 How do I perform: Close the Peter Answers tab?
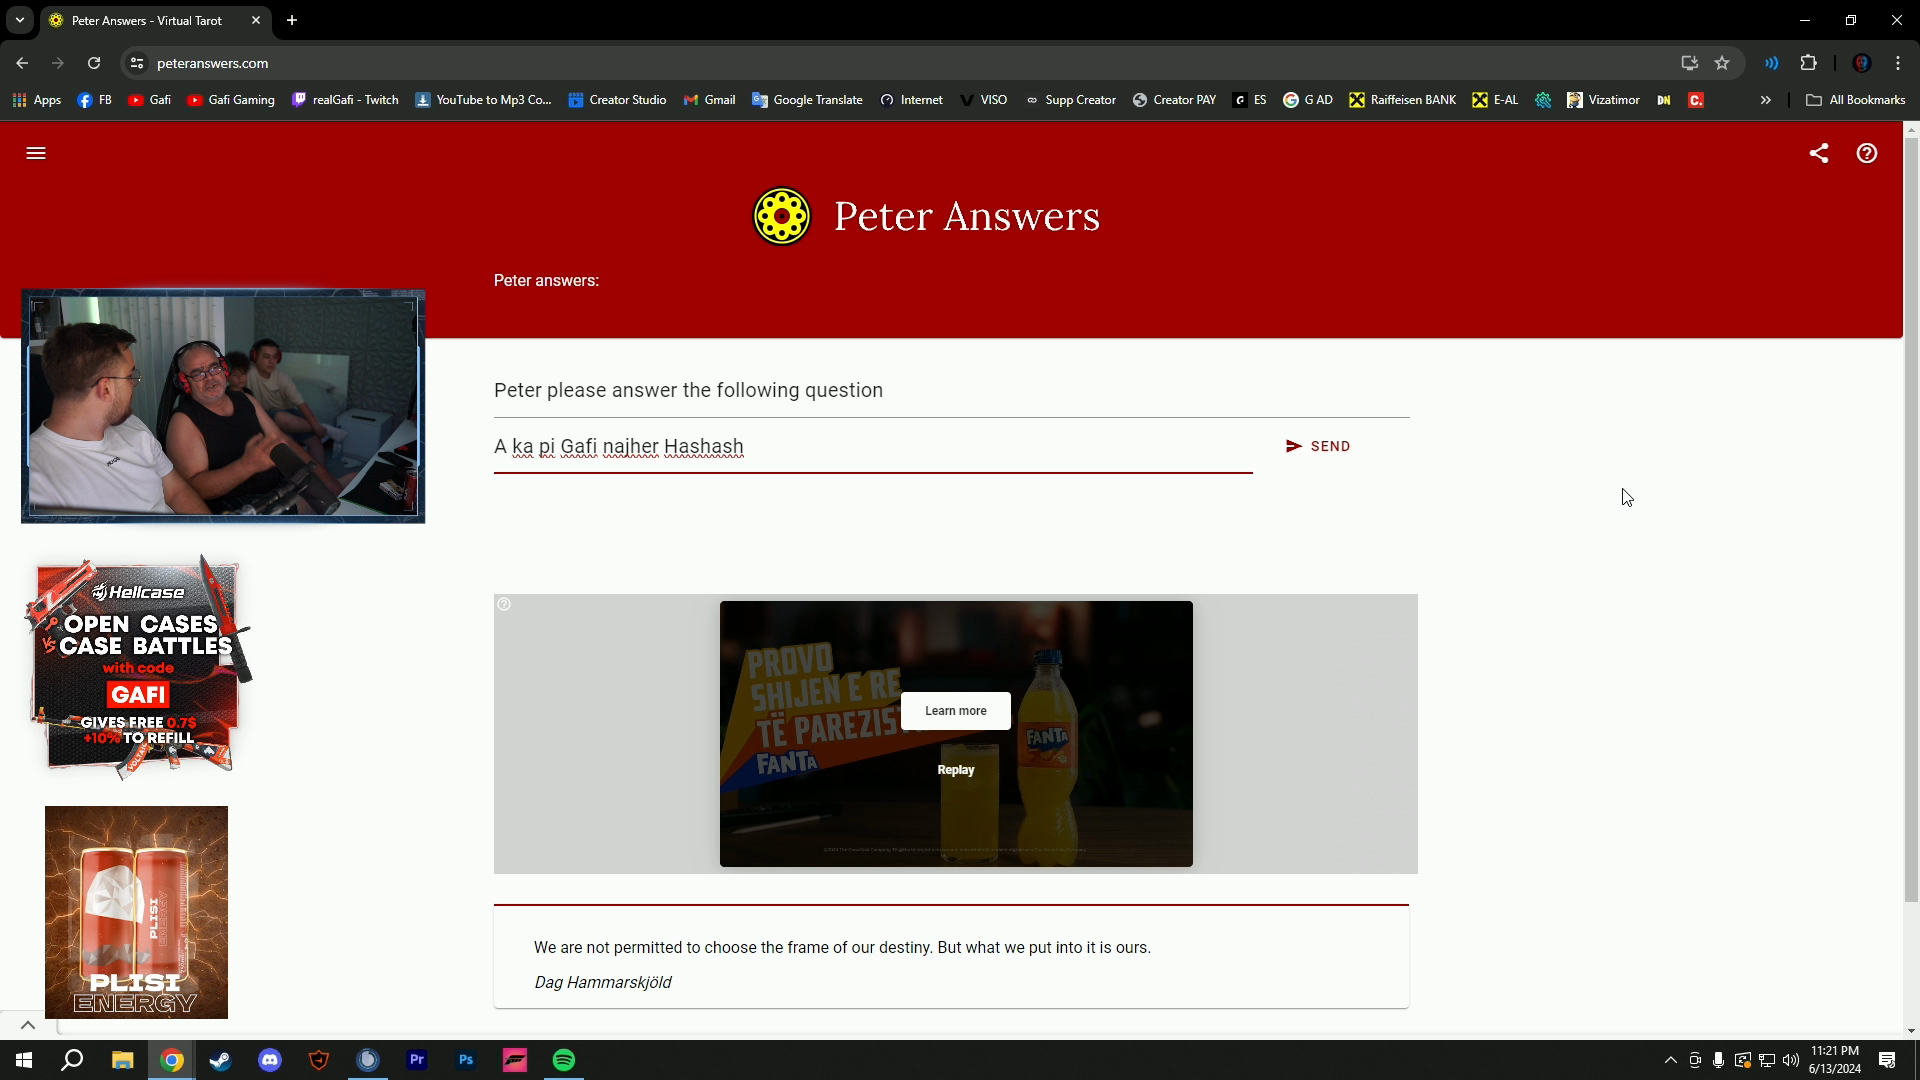coord(256,20)
